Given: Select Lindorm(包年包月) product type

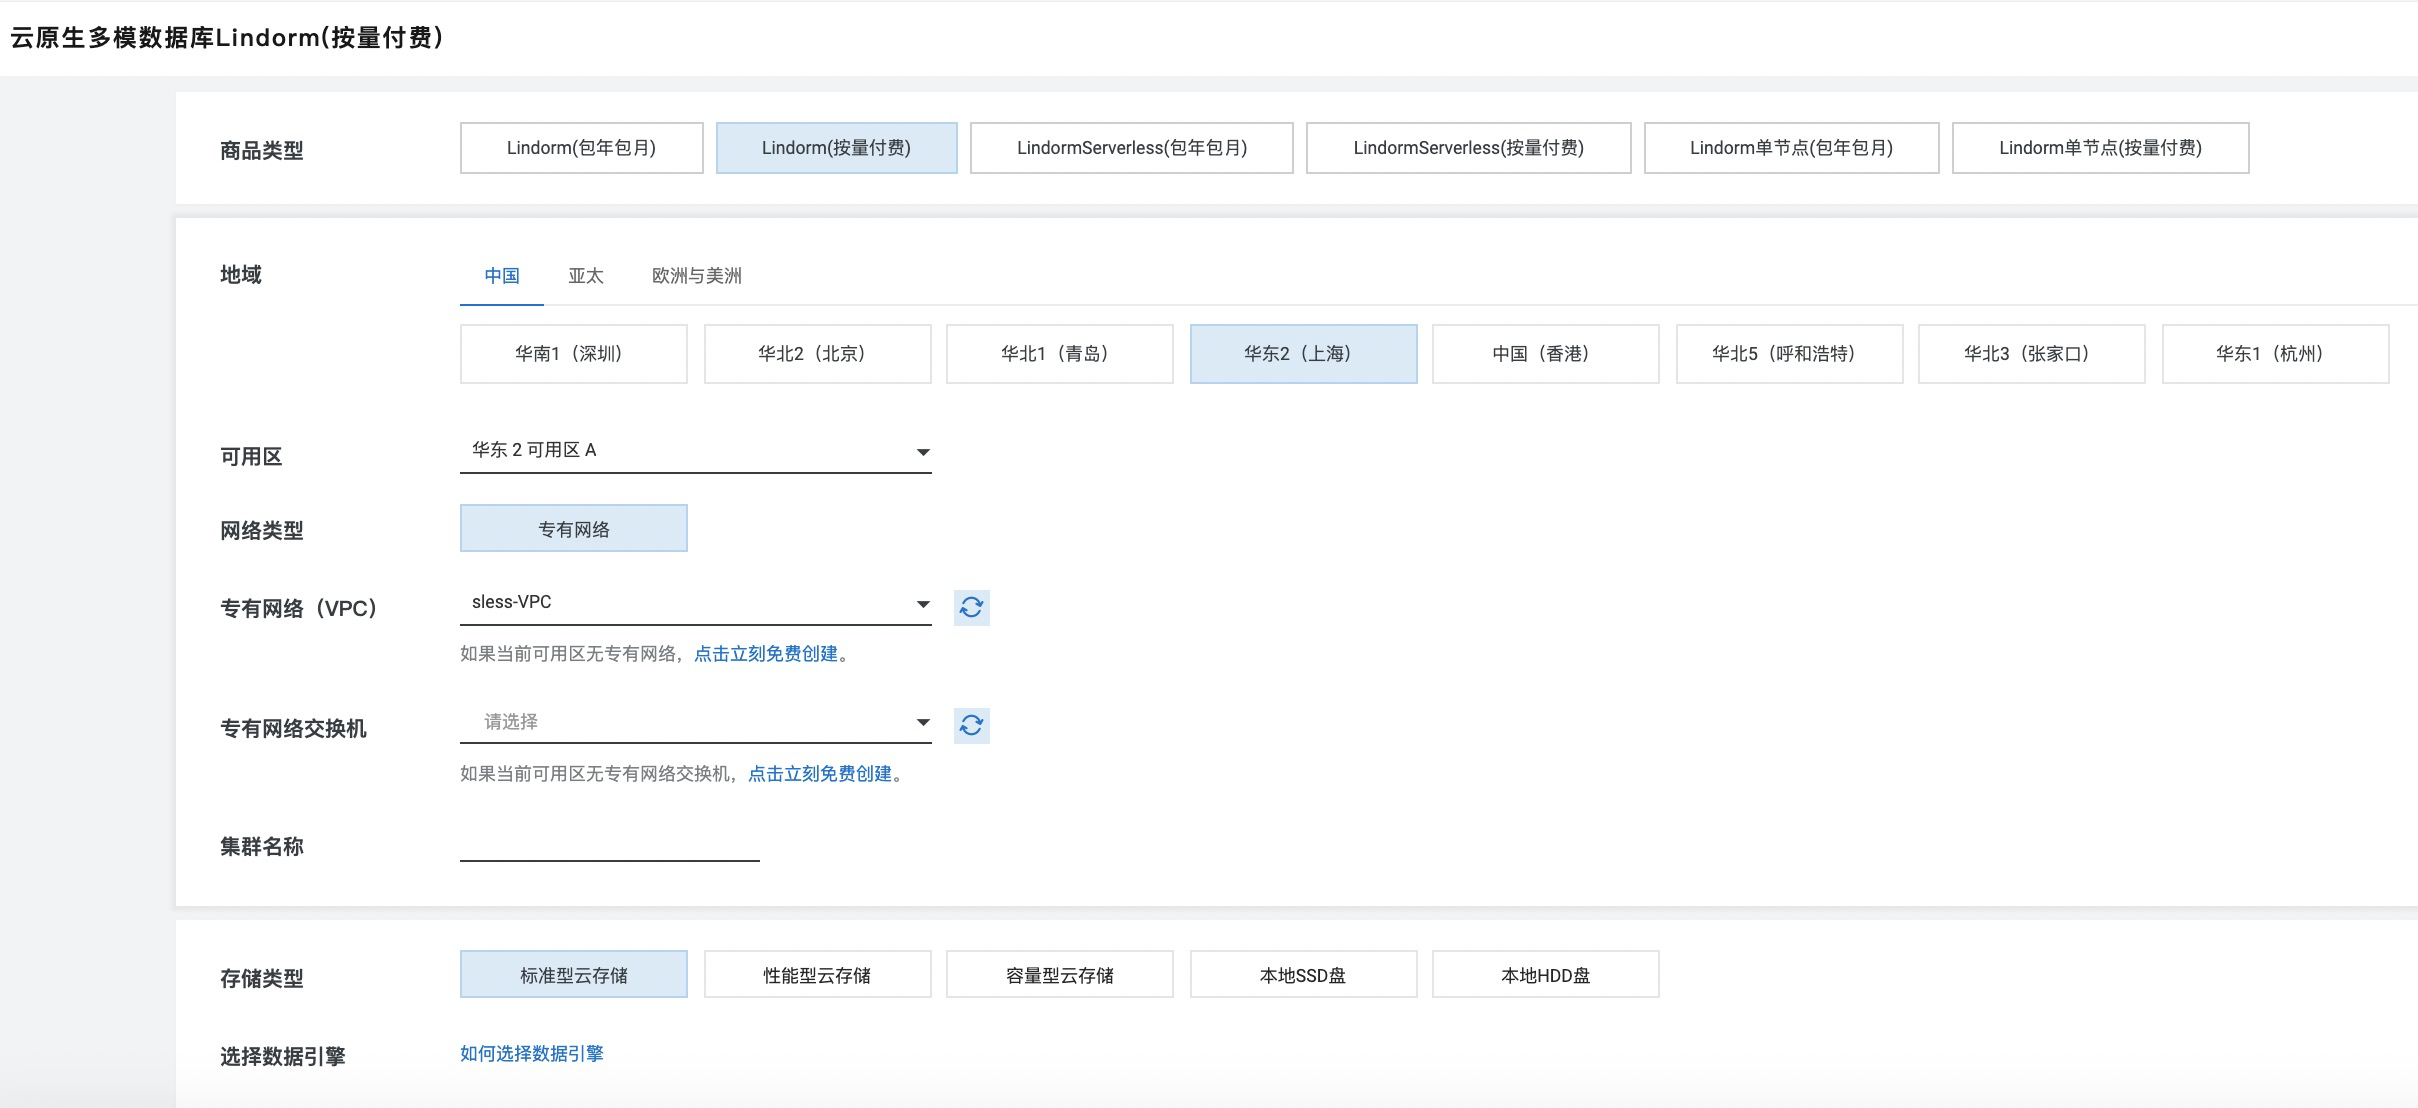Looking at the screenshot, I should tap(581, 148).
